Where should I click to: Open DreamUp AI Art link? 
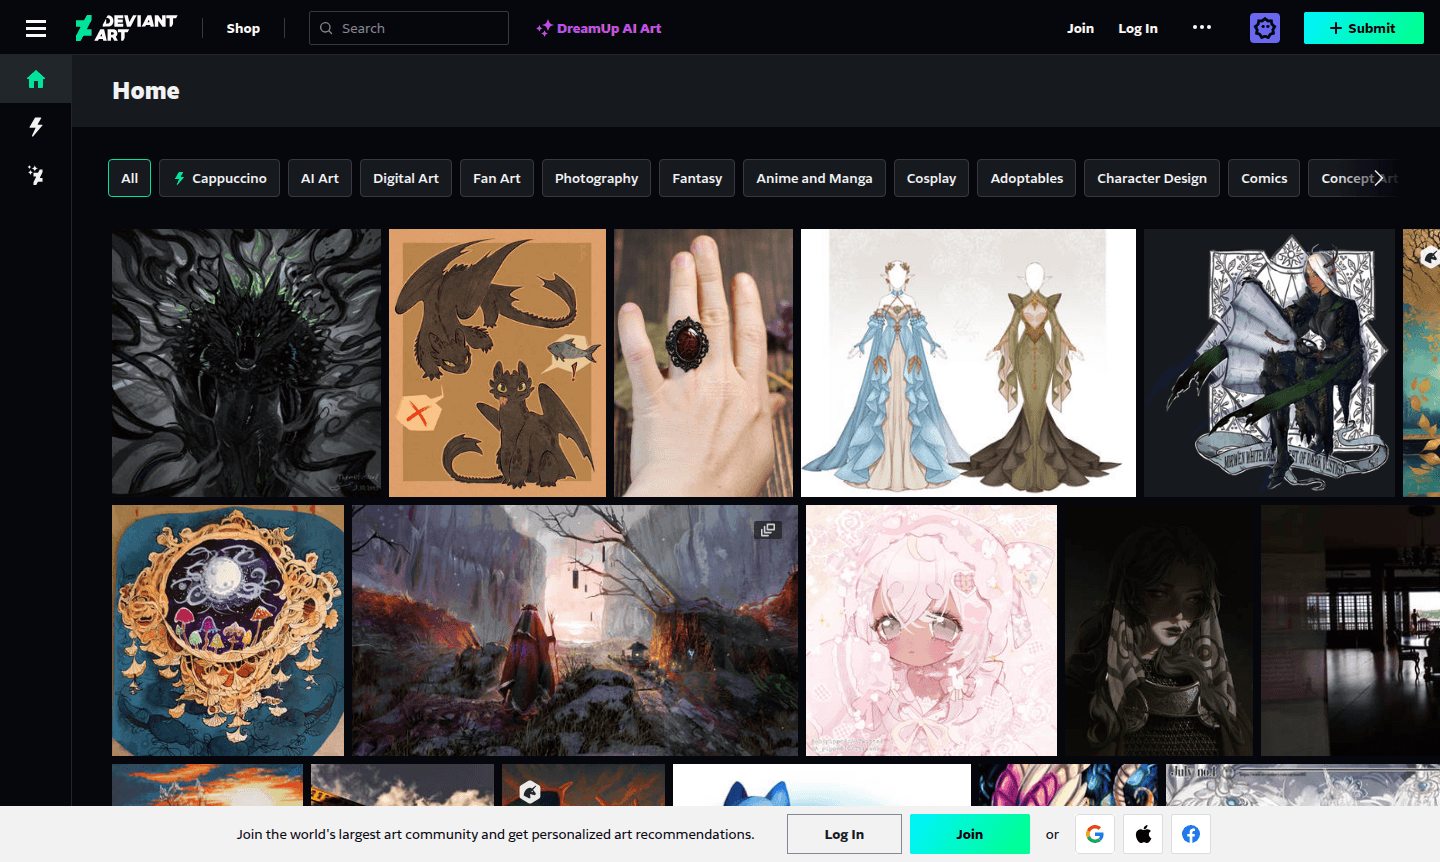[x=599, y=27]
